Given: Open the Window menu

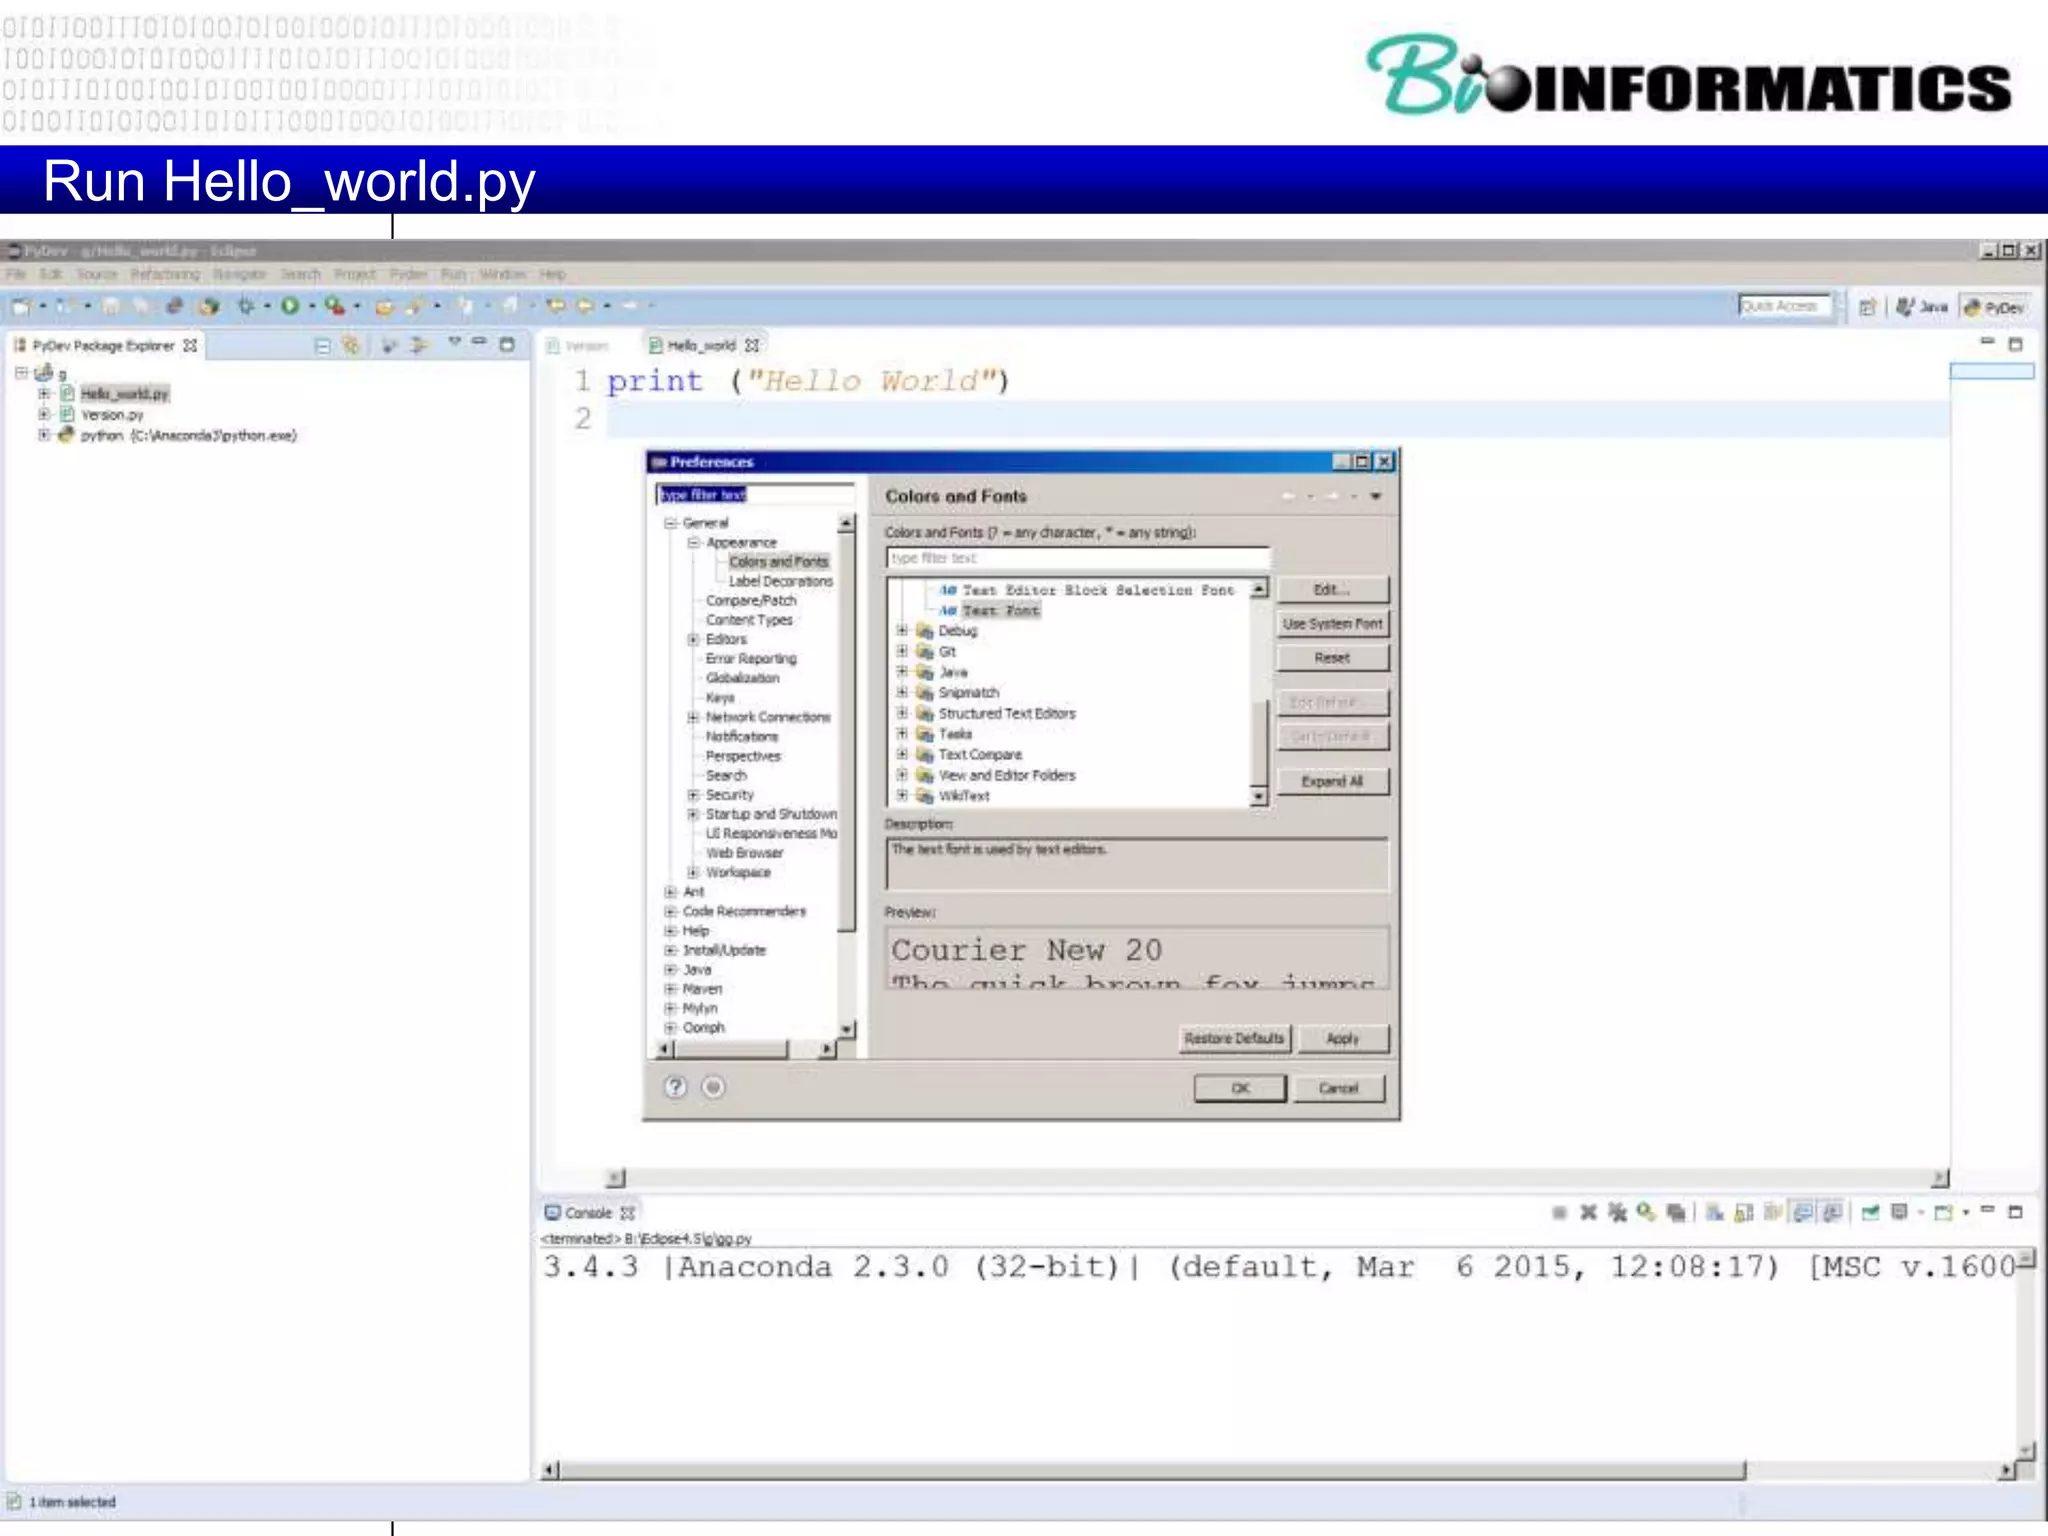Looking at the screenshot, I should click(502, 274).
